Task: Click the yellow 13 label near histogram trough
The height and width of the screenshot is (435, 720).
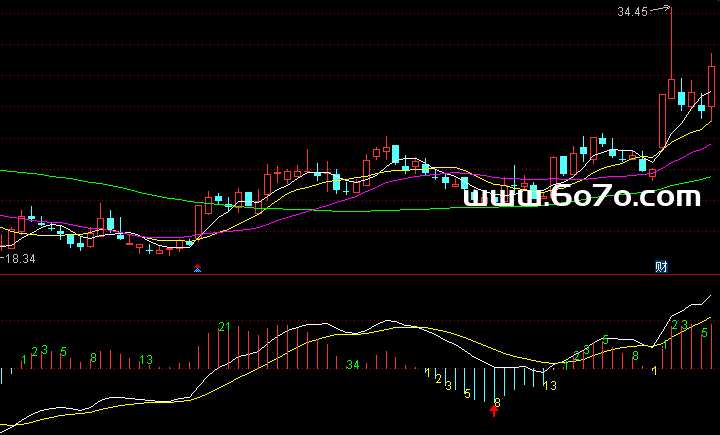Action: [550, 385]
